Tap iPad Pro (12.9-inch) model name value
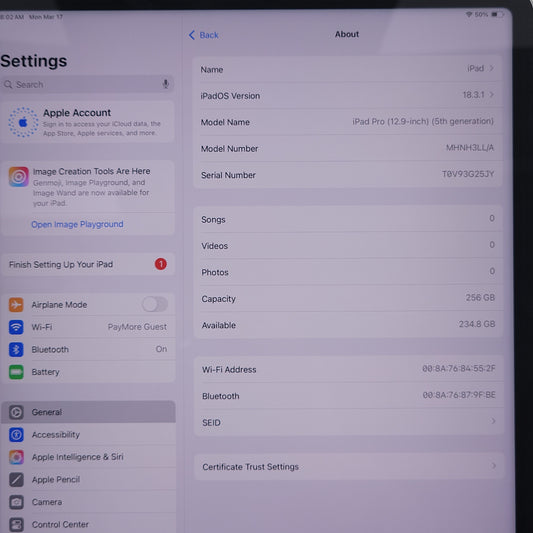Screen dimensions: 533x533 423,121
